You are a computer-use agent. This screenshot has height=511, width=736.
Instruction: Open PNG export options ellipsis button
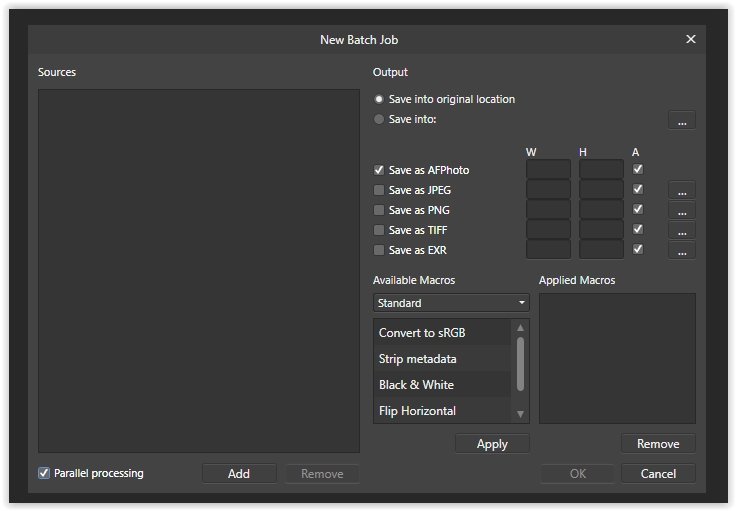(x=681, y=210)
